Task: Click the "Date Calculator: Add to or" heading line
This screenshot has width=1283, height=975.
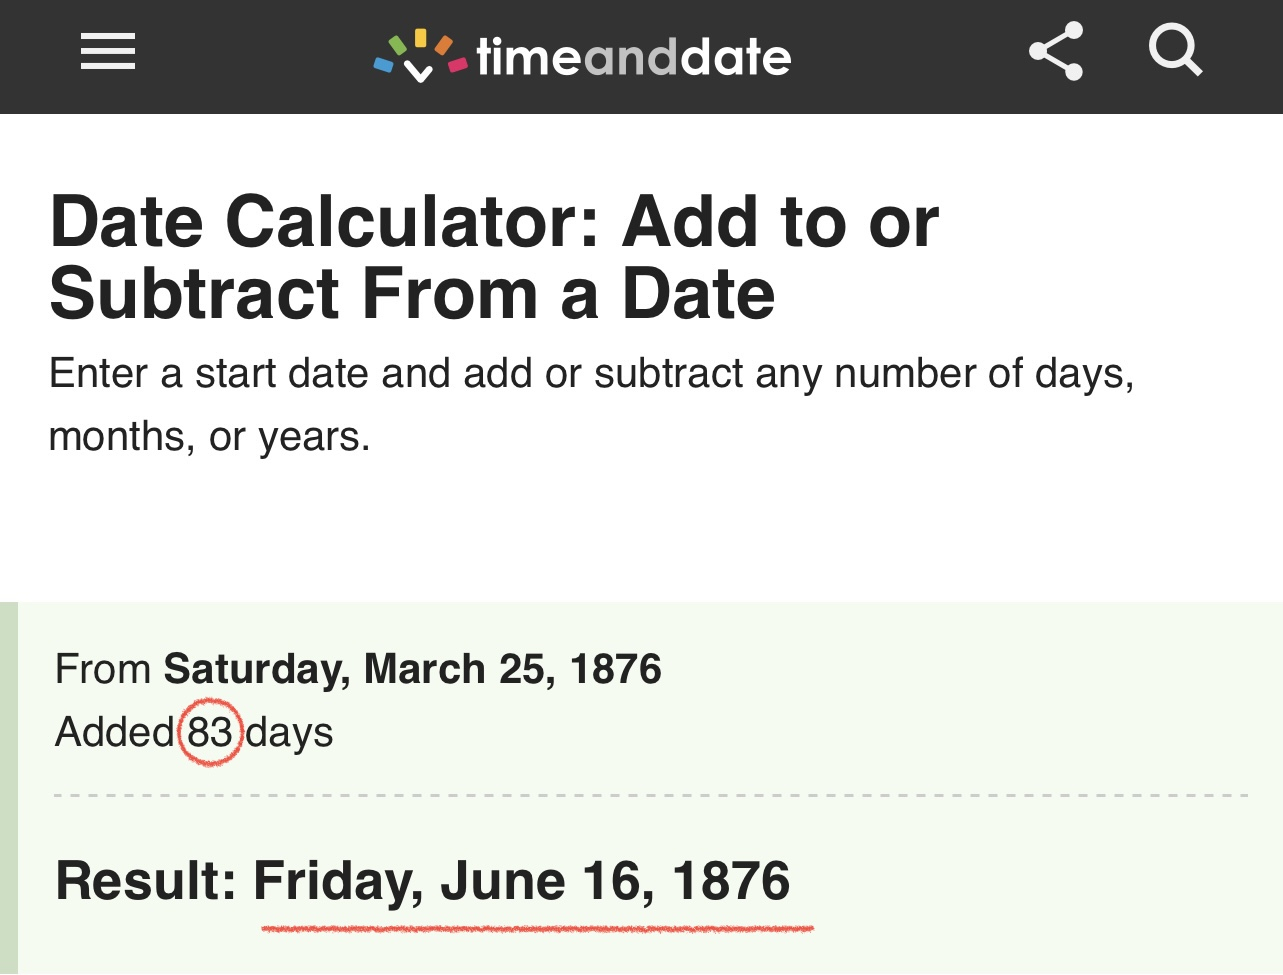Action: pyautogui.click(x=494, y=221)
